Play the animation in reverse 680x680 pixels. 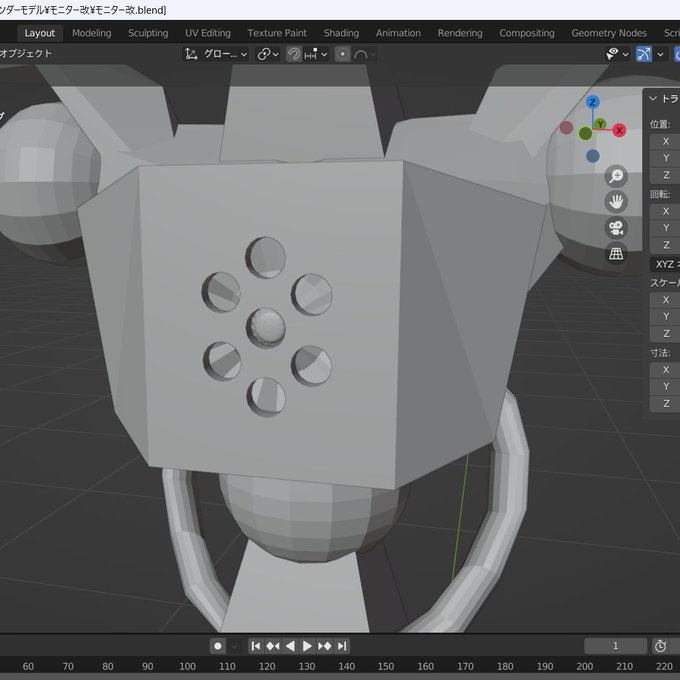290,646
